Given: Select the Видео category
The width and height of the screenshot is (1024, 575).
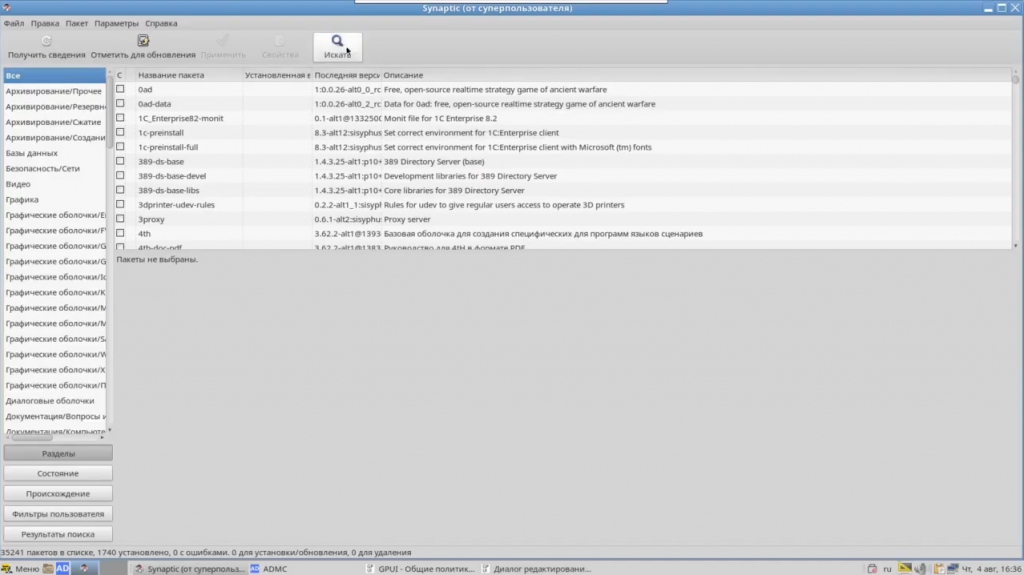Looking at the screenshot, I should [x=54, y=184].
